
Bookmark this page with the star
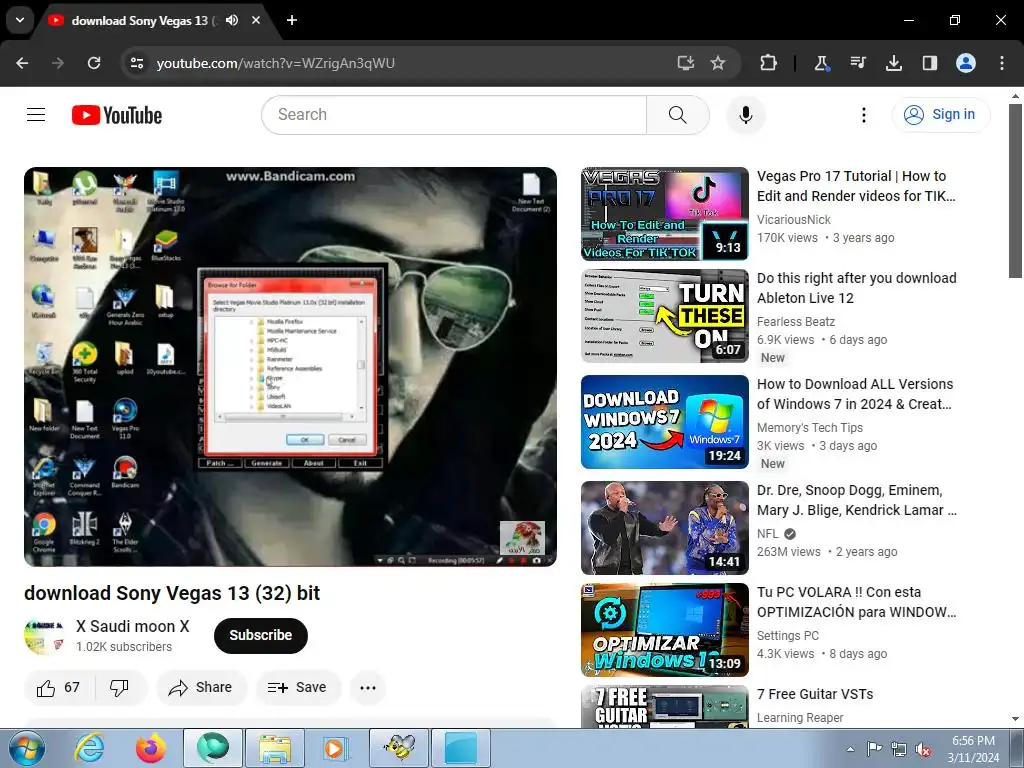(x=718, y=63)
